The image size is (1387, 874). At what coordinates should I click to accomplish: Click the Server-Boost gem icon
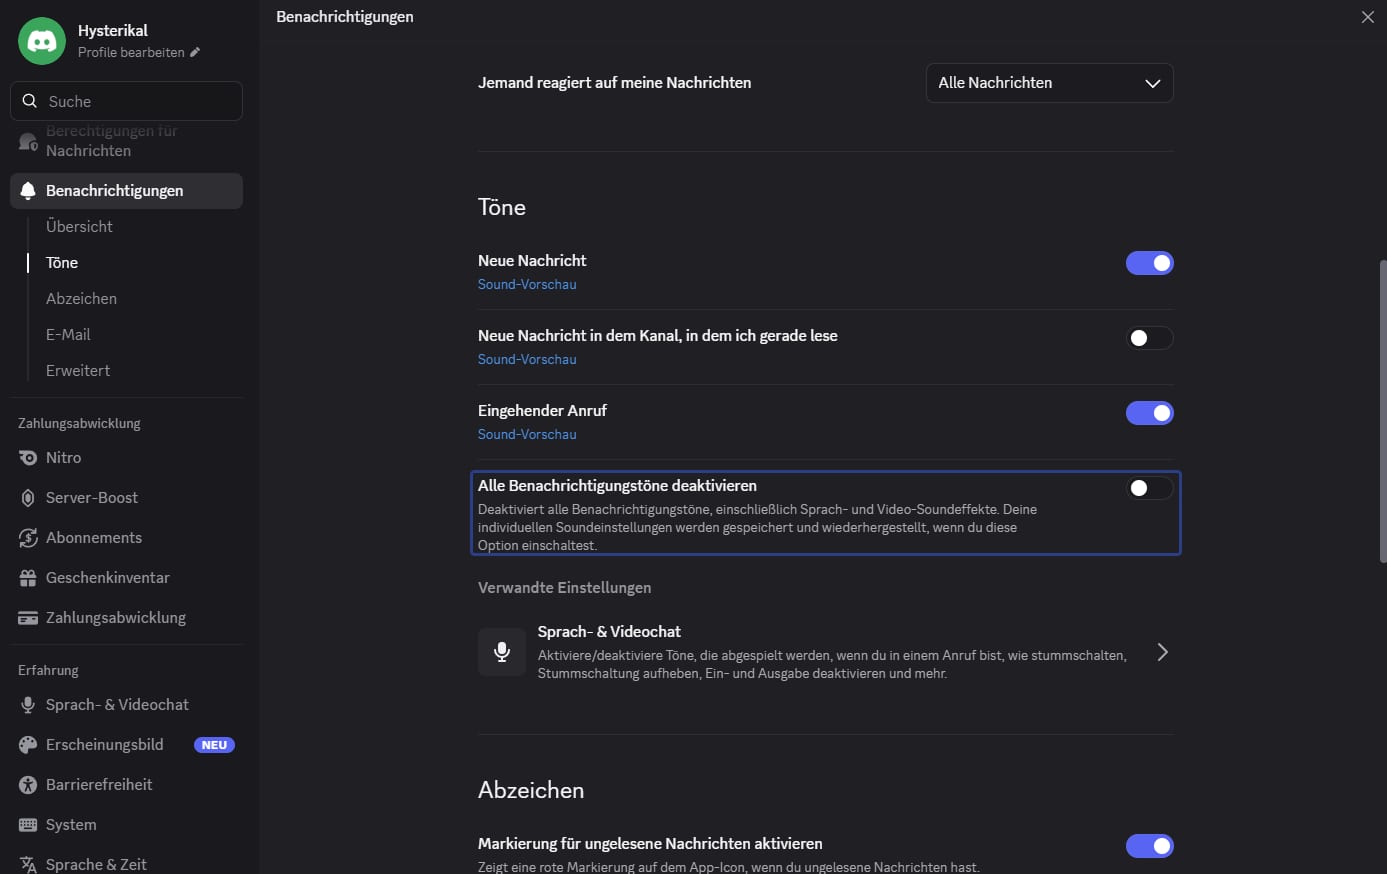[x=28, y=498]
